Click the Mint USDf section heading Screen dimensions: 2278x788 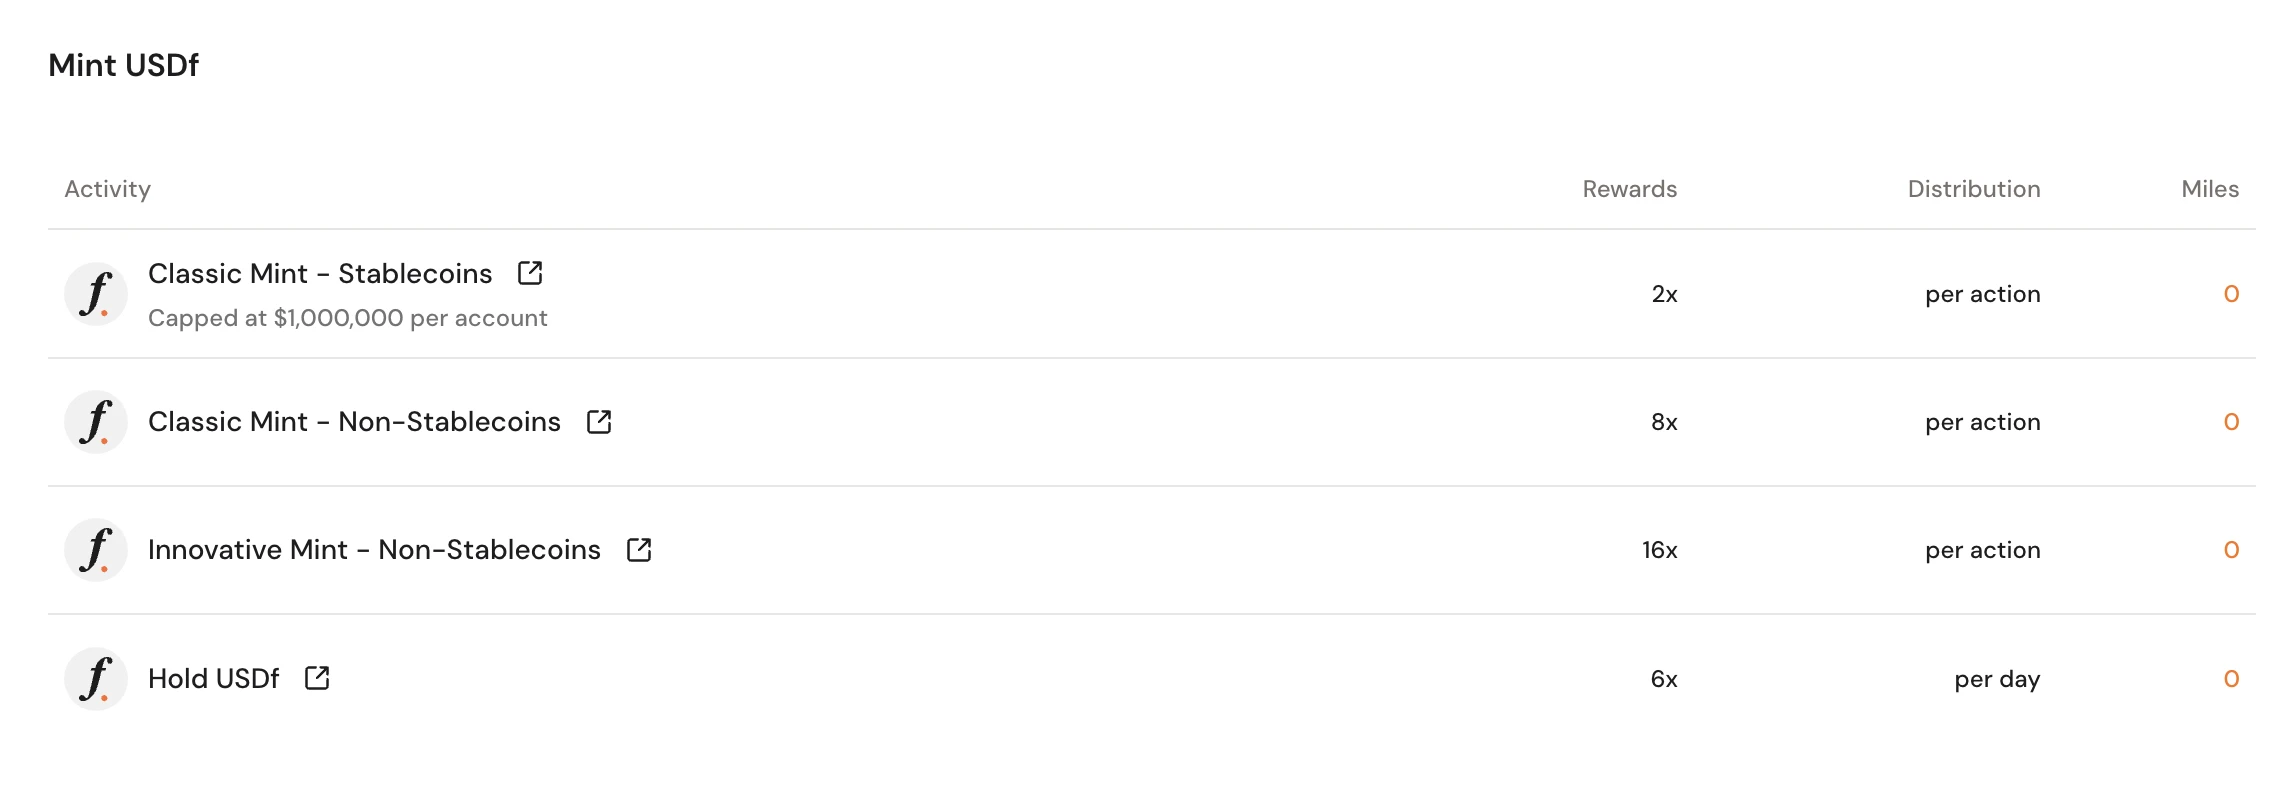click(124, 65)
